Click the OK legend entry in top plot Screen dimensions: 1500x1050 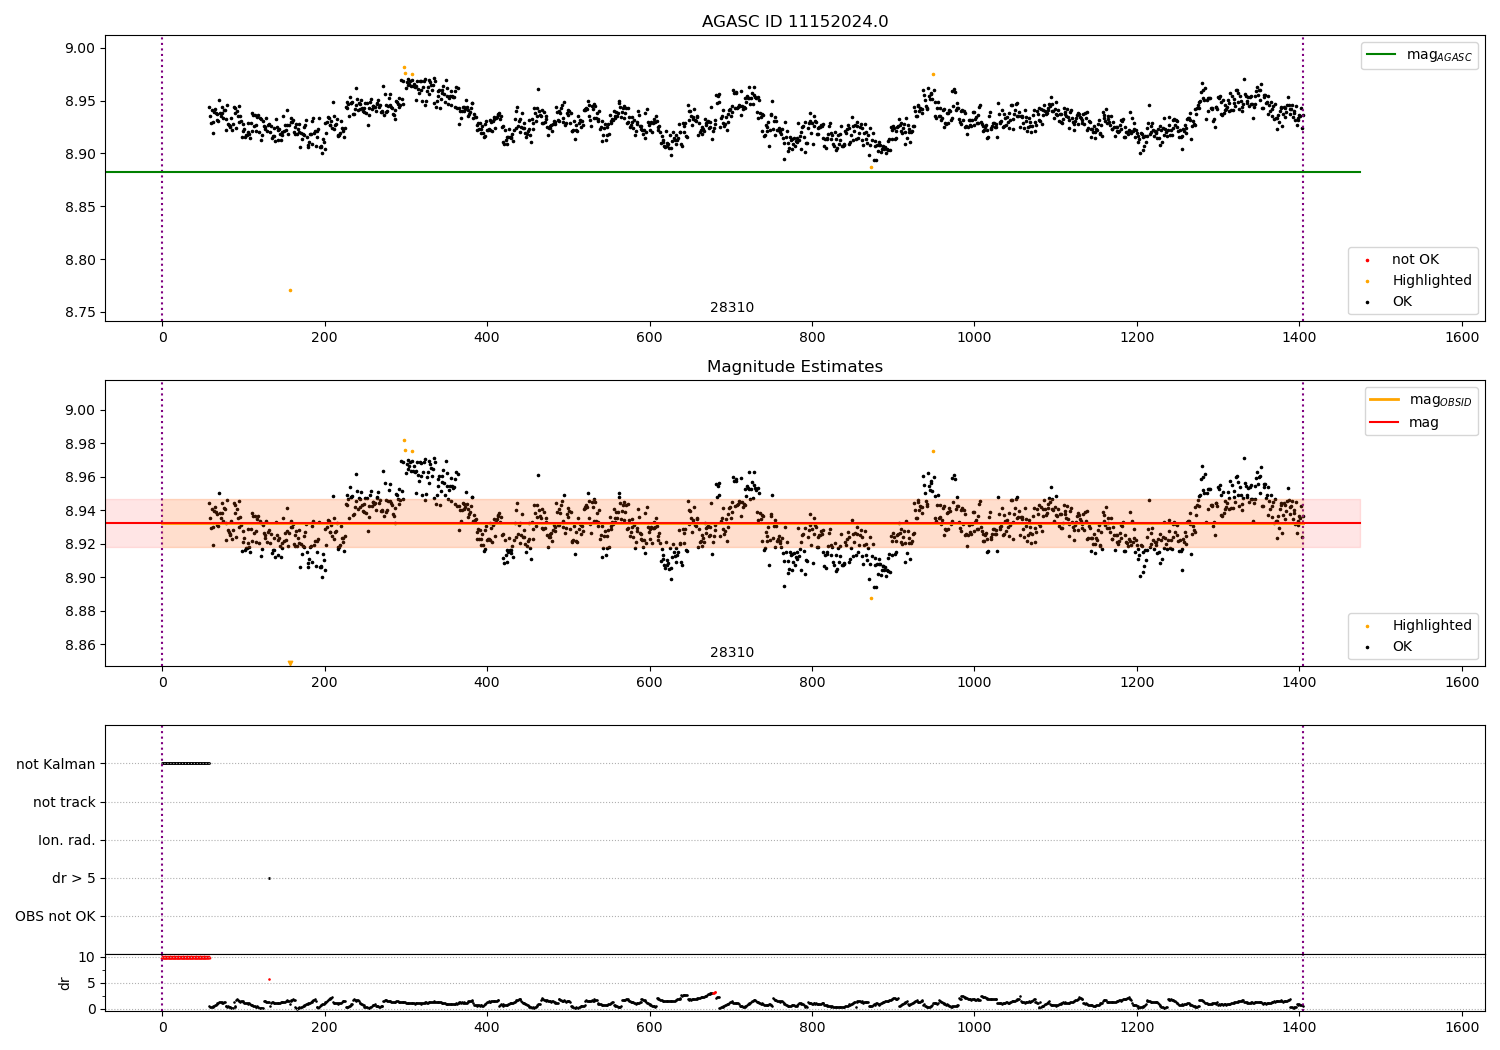(1390, 302)
